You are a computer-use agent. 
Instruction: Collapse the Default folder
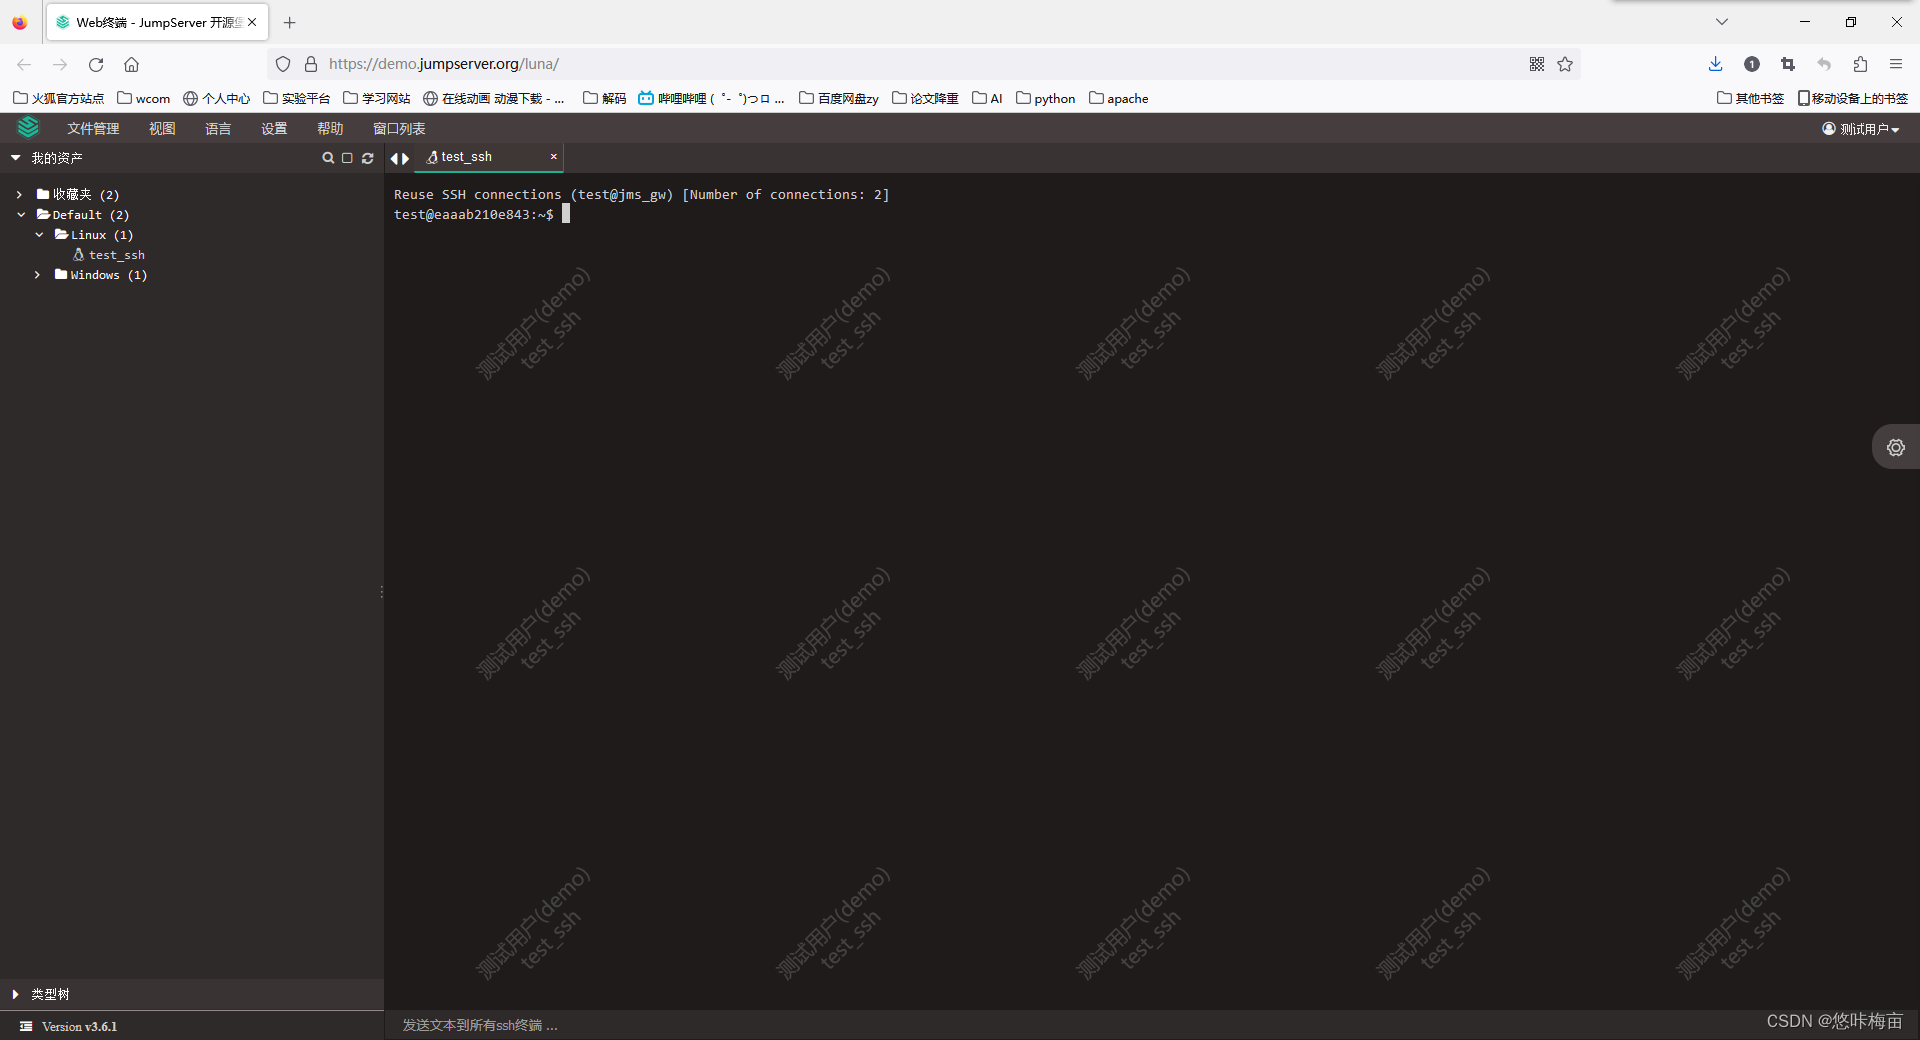click(x=21, y=214)
